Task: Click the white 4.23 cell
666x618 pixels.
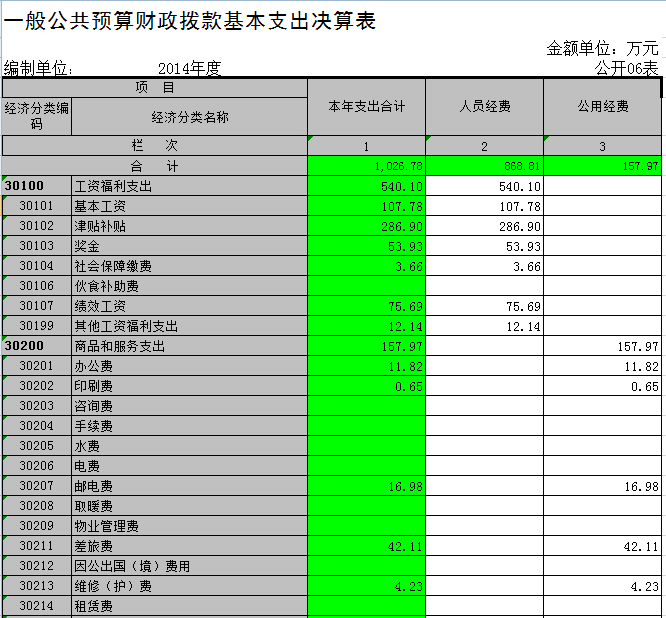Action: point(602,585)
